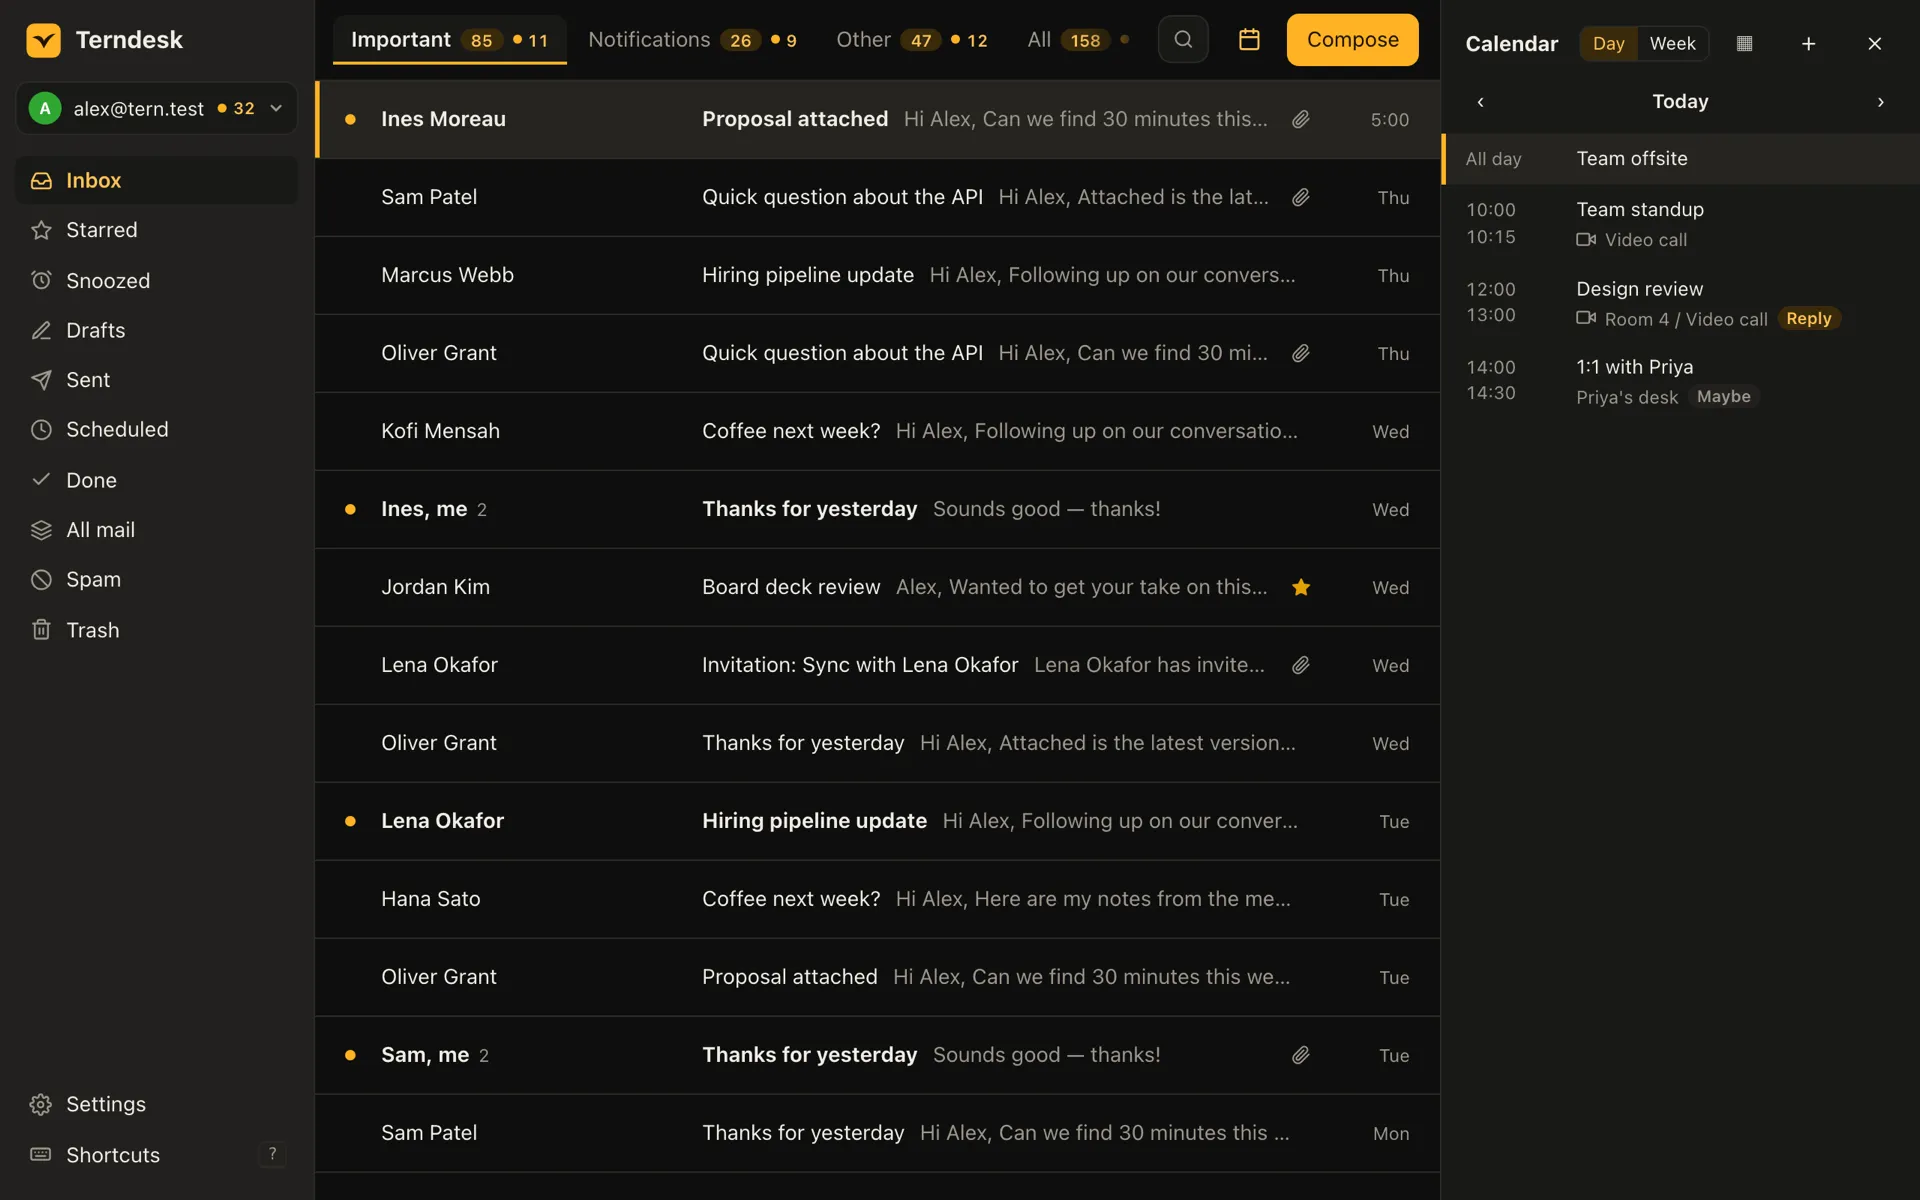This screenshot has width=1920, height=1200.
Task: Open the Done folder
Action: click(157, 480)
